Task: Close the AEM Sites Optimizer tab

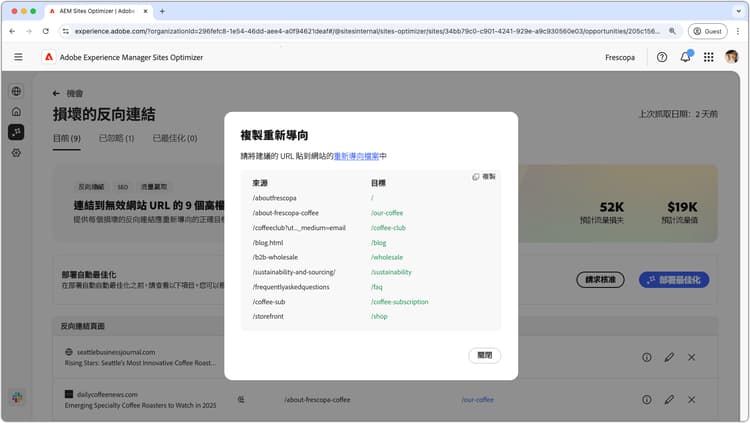Action: (x=145, y=11)
